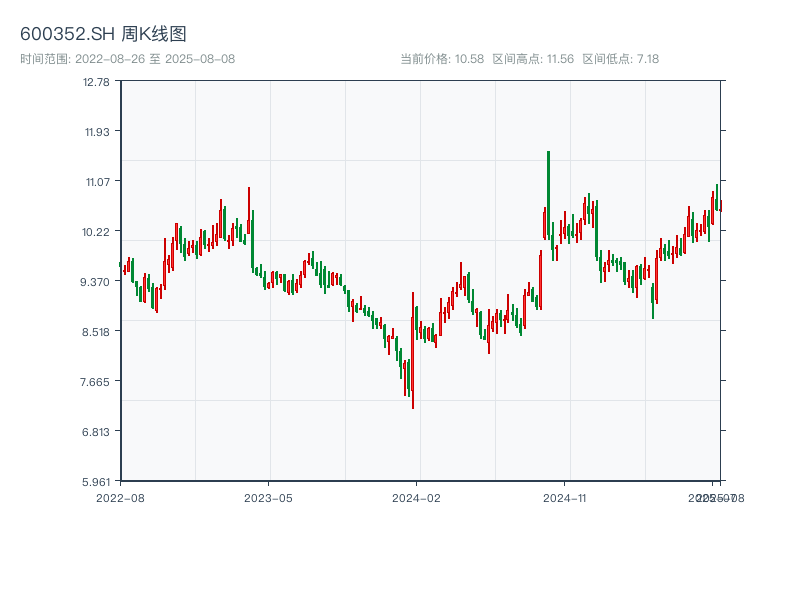Pick the 10.22 price axis label

97,231
